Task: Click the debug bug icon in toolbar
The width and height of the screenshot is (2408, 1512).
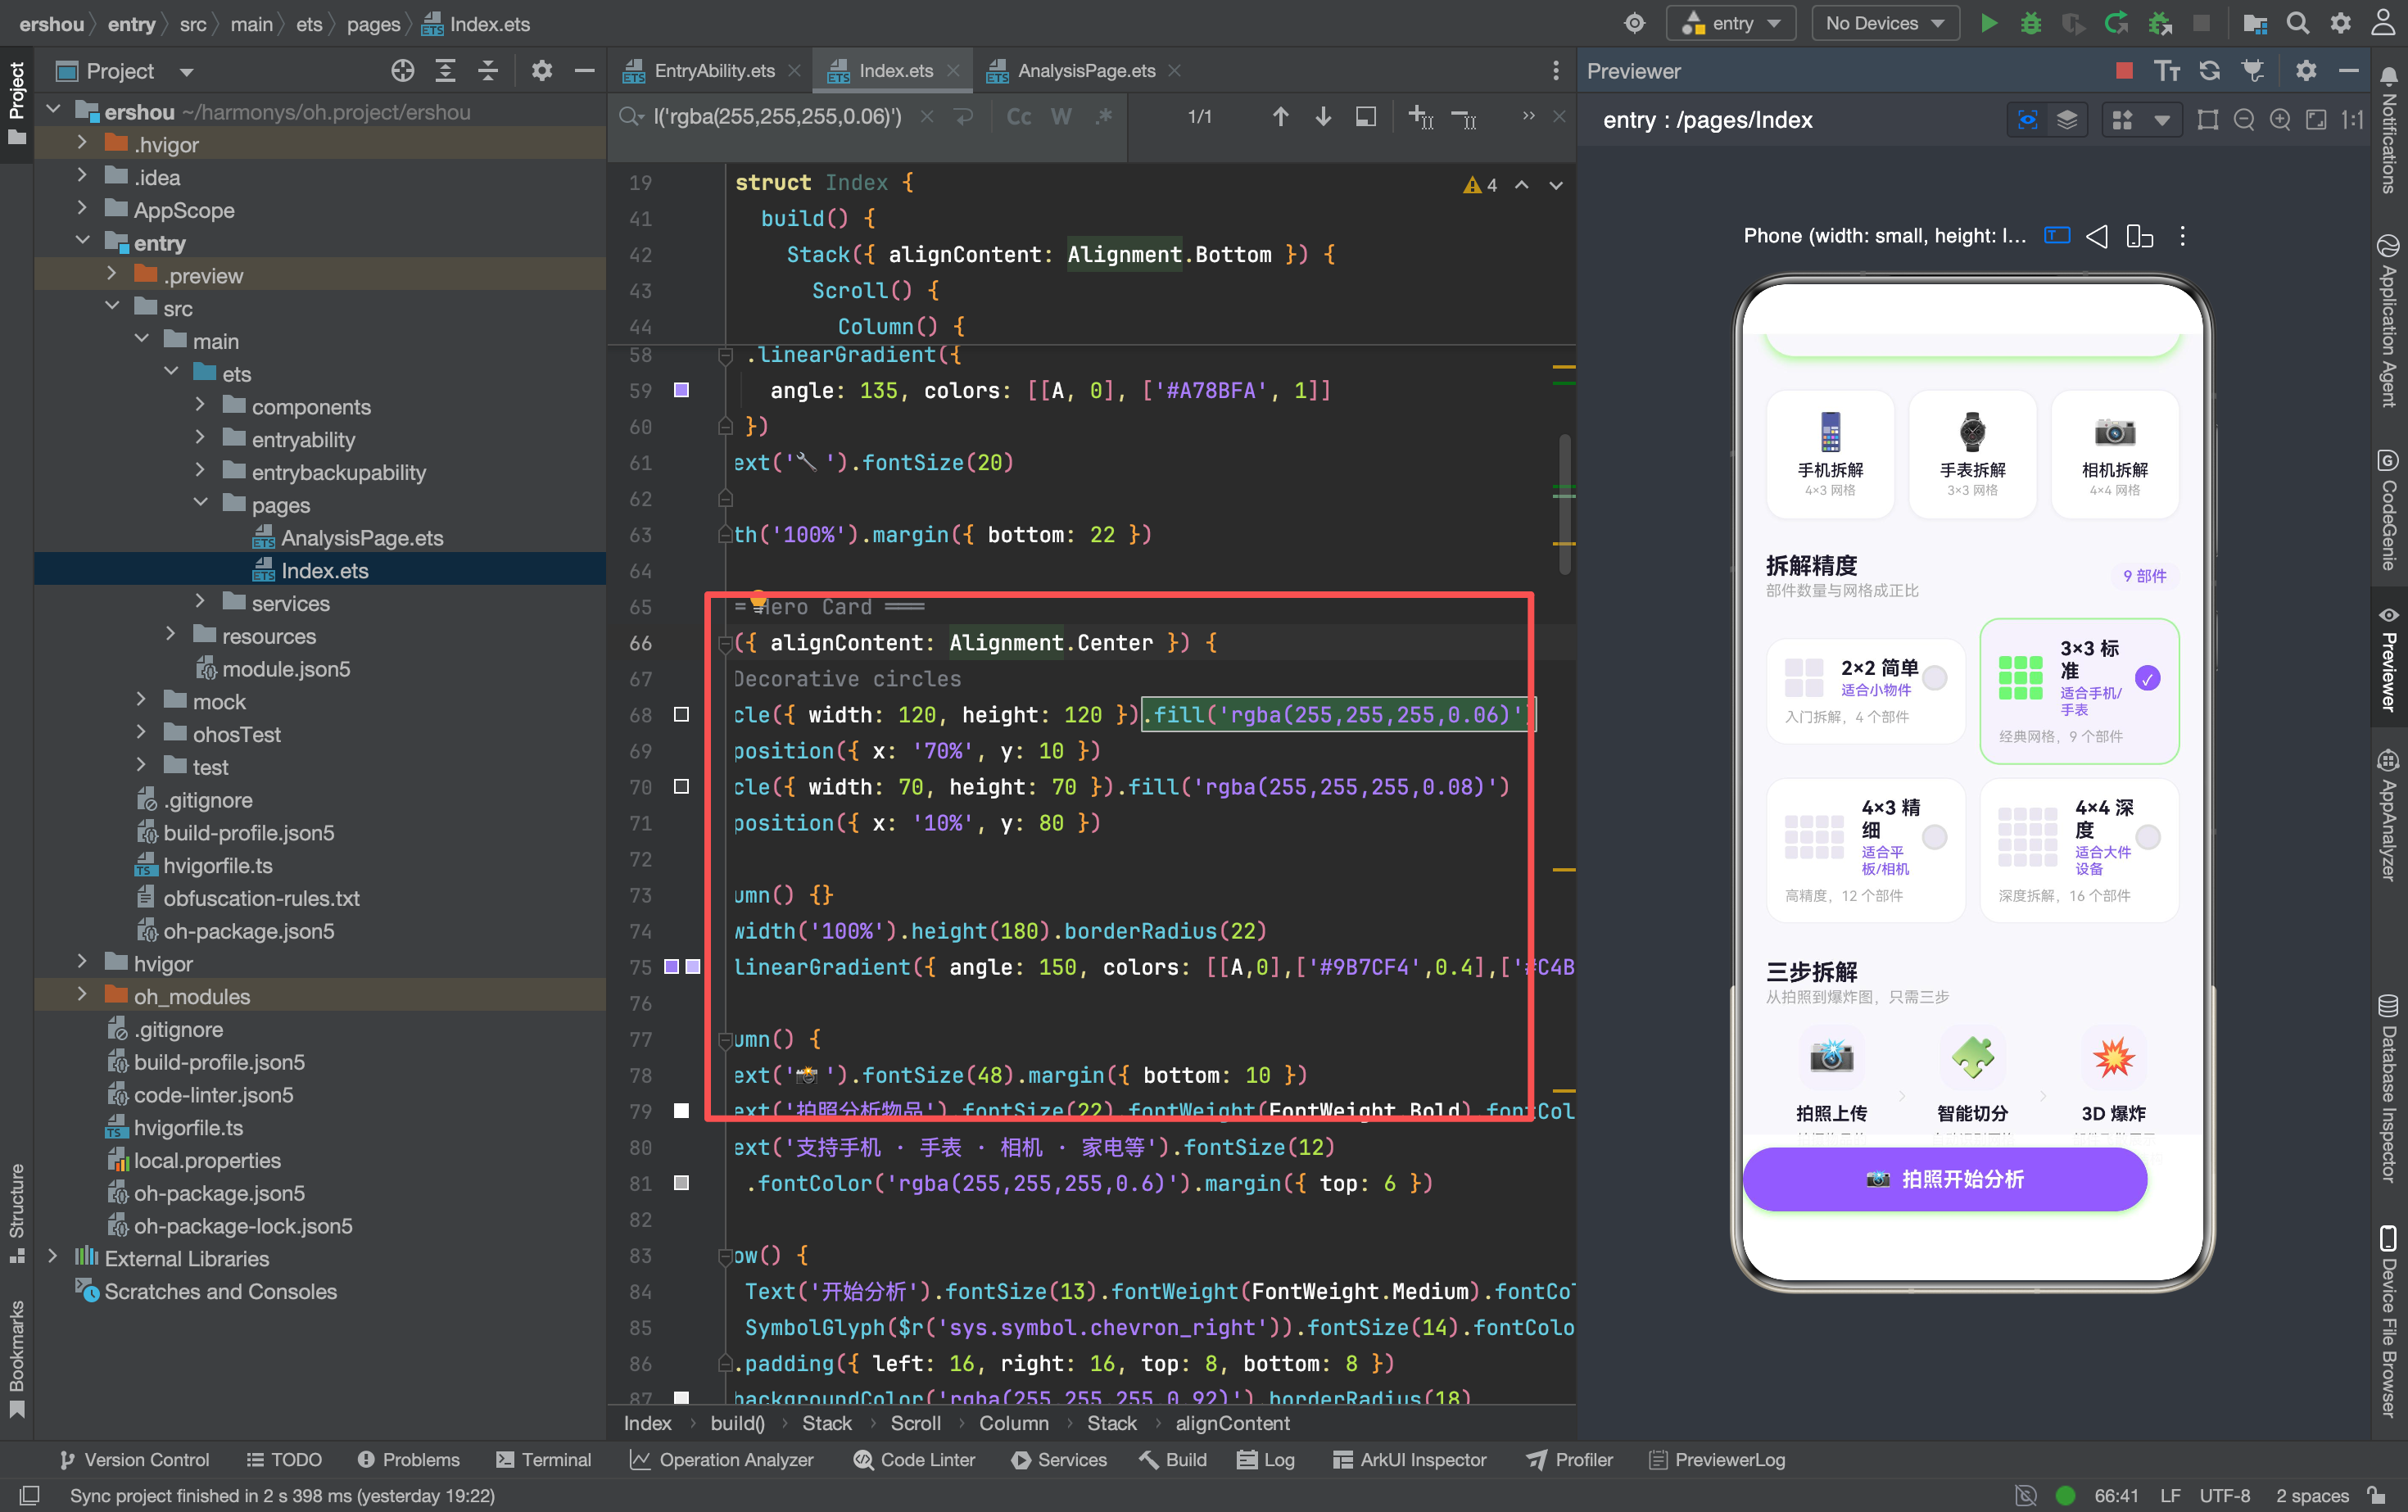Action: (2031, 23)
